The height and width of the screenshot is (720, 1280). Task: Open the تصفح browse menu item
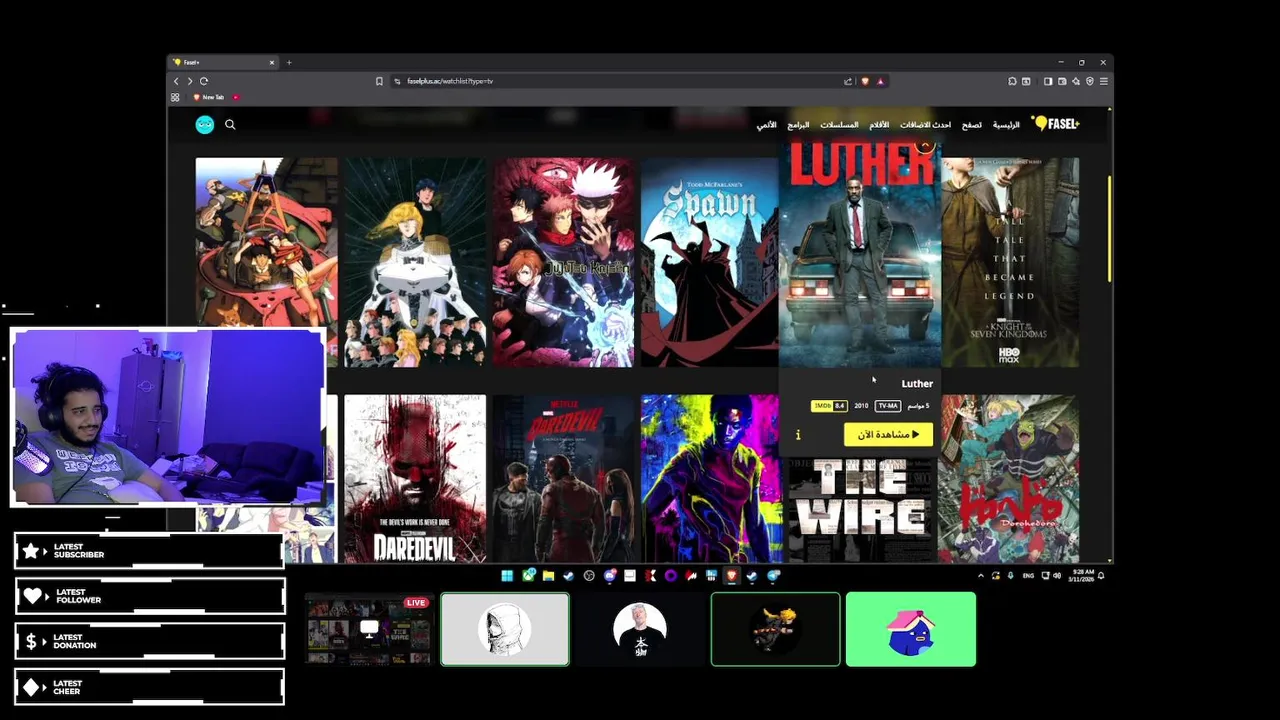(x=972, y=125)
